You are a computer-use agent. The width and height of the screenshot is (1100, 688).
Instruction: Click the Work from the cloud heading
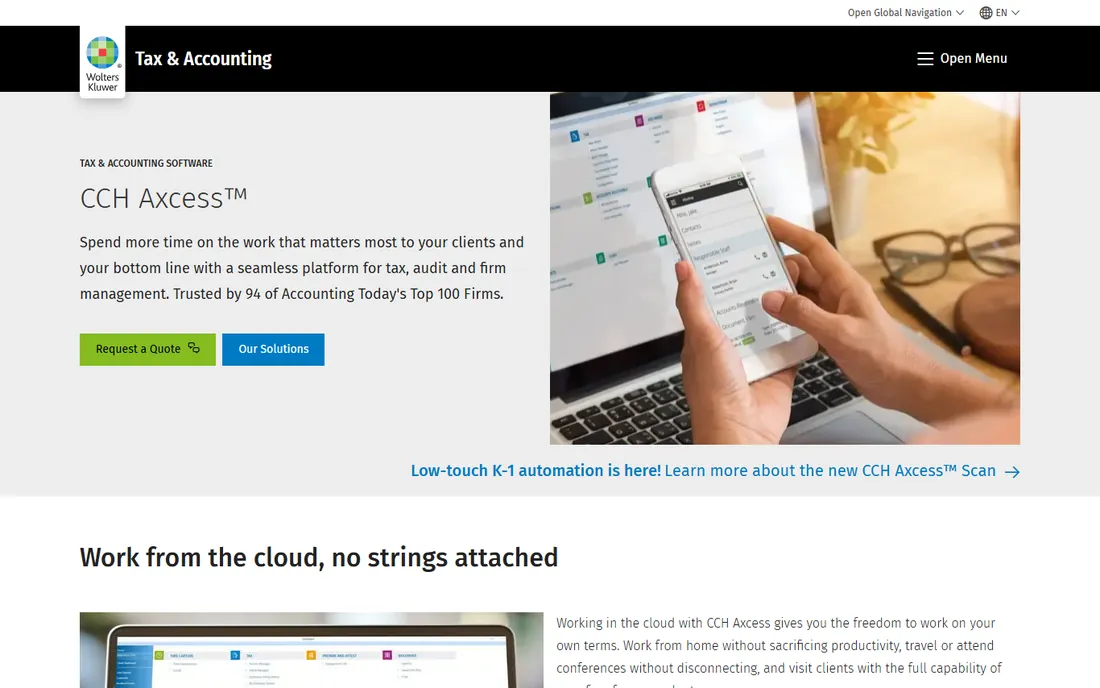318,558
